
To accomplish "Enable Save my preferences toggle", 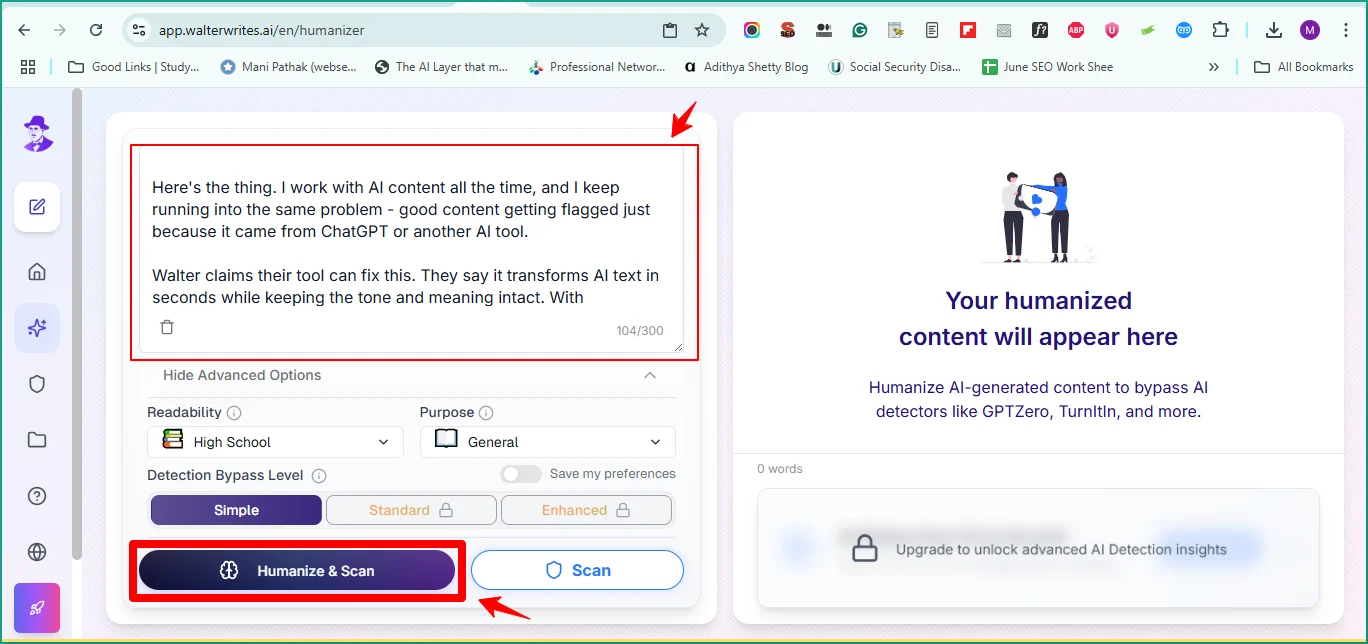I will (520, 474).
